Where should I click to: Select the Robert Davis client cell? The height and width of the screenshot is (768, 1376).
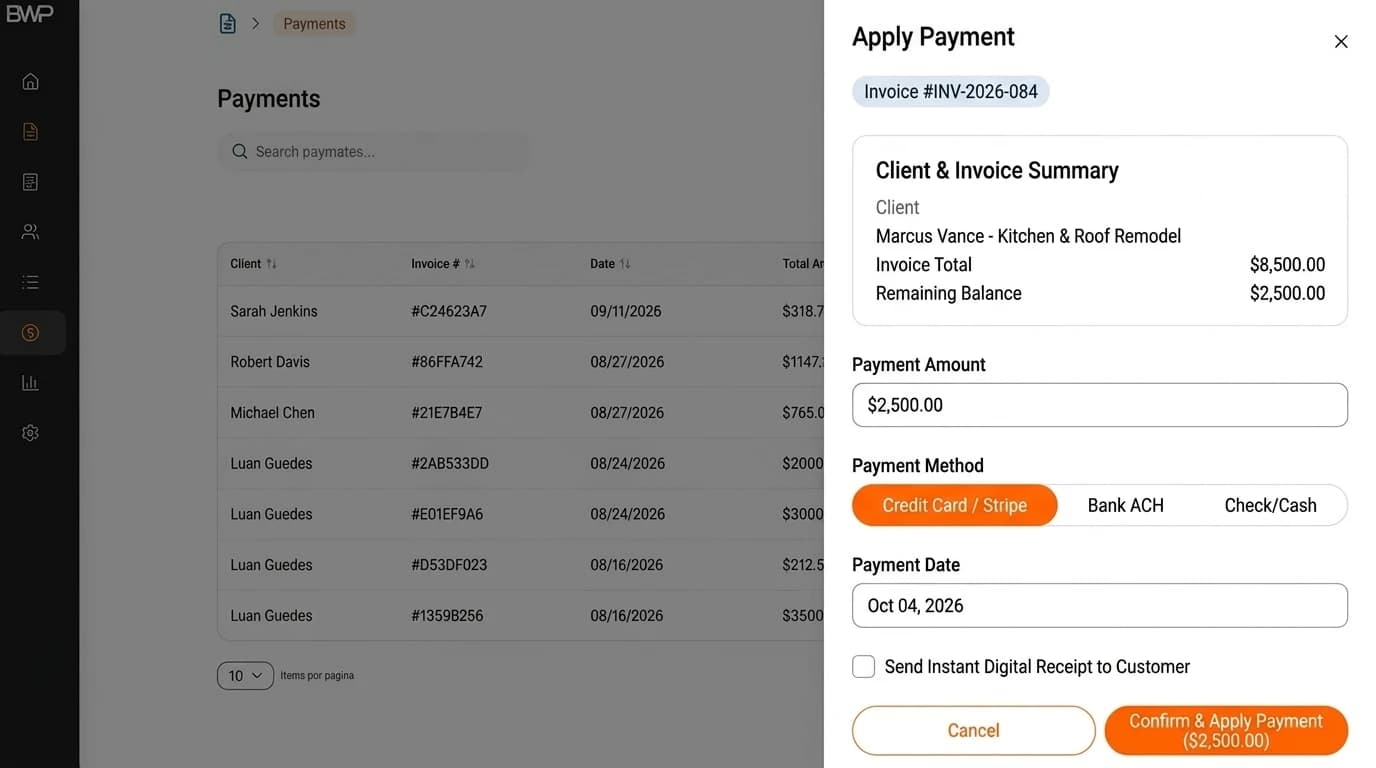click(270, 362)
